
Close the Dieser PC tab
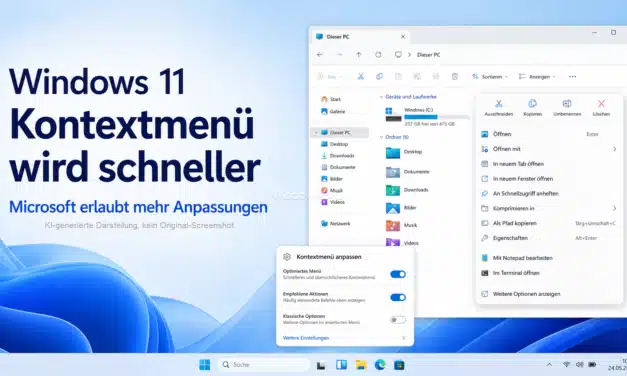point(403,37)
